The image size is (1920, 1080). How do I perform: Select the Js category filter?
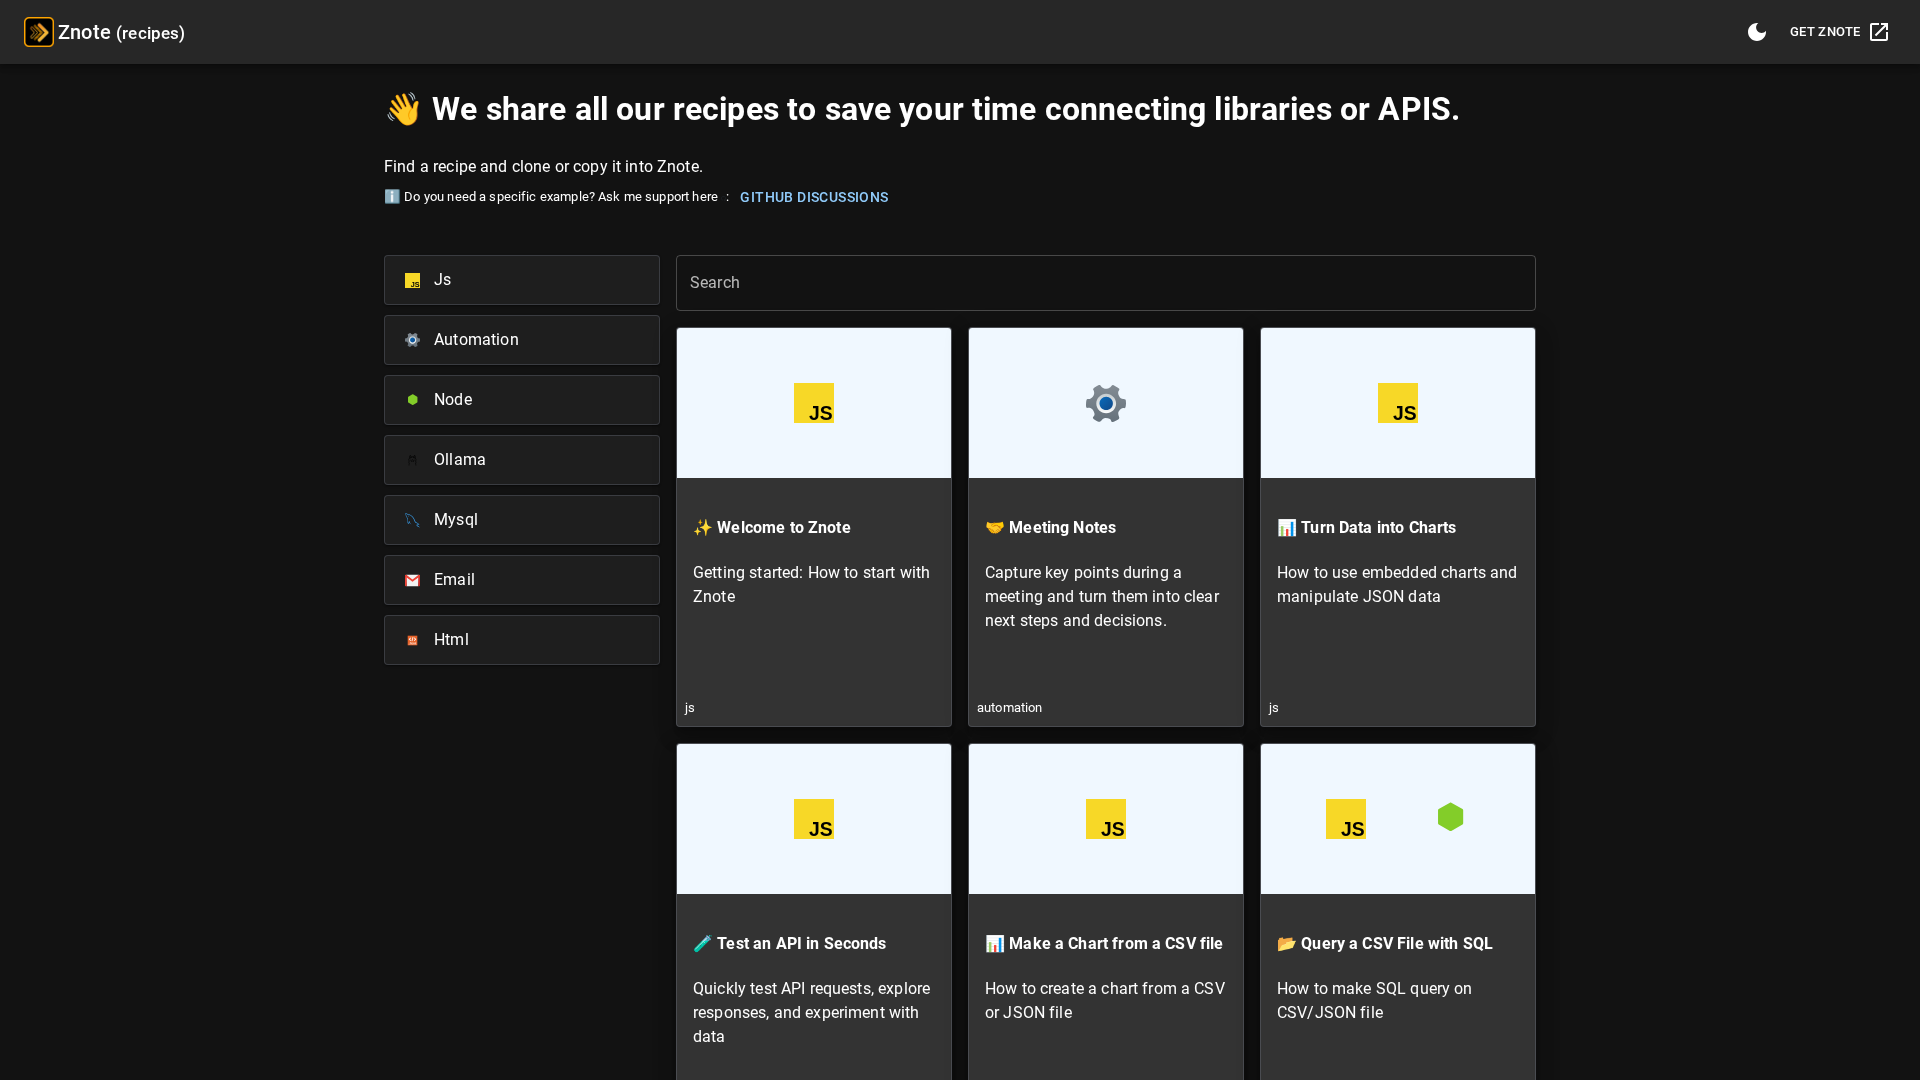coord(521,280)
